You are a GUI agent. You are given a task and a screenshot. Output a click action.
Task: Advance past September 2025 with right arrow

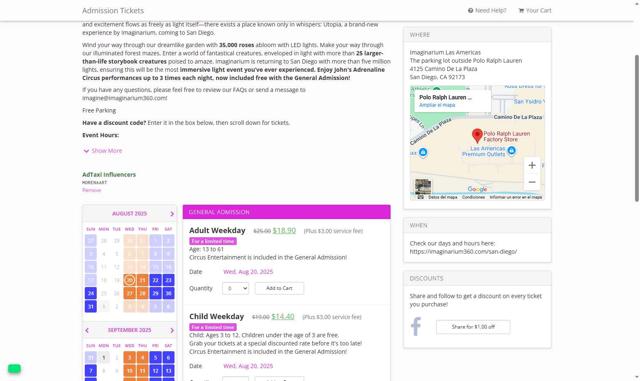pos(172,330)
